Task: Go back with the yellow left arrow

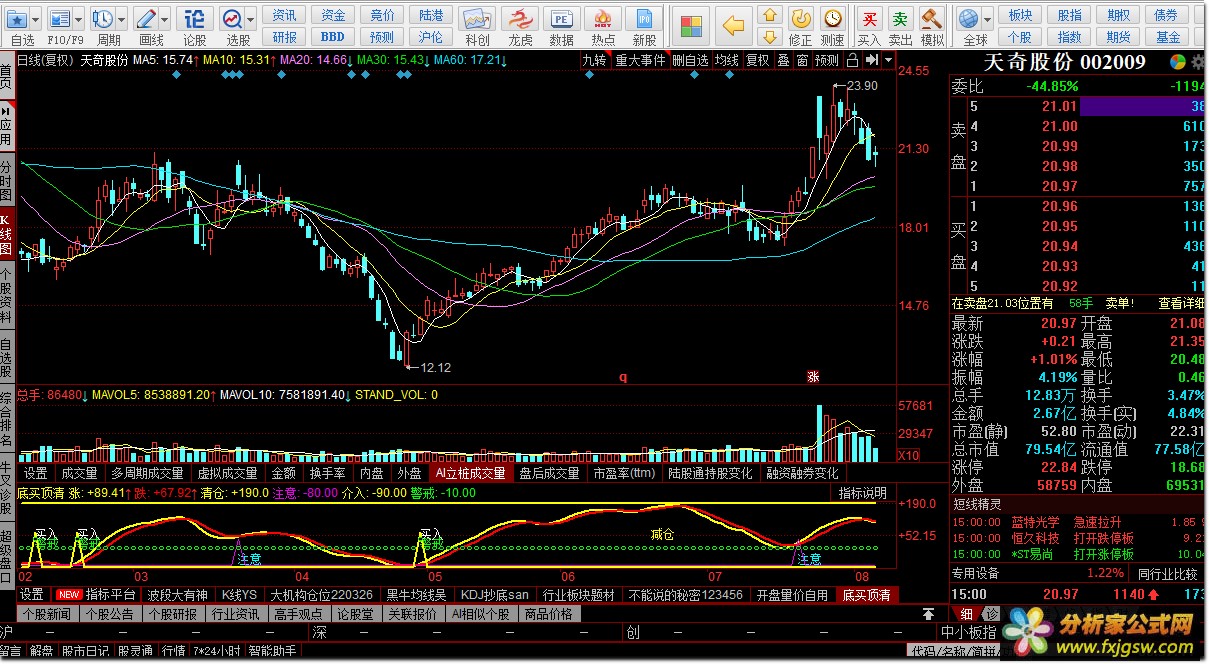Action: pyautogui.click(x=735, y=25)
